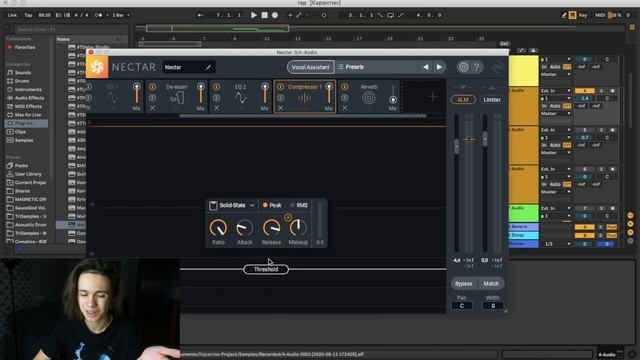The height and width of the screenshot is (360, 640).
Task: Open Nectar help question mark icon
Action: tap(476, 67)
